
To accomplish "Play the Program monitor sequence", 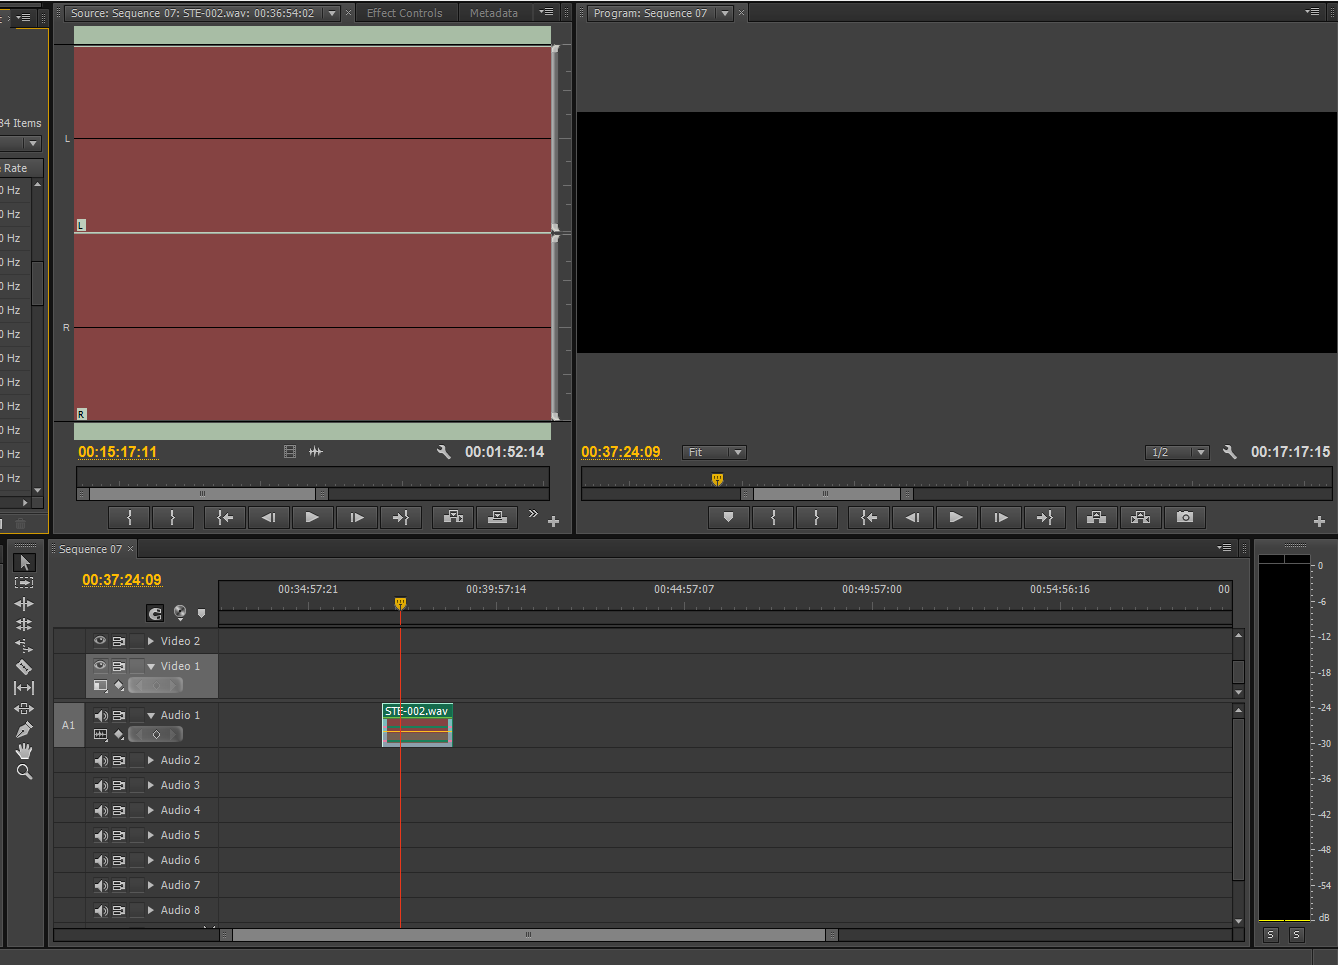I will 956,517.
